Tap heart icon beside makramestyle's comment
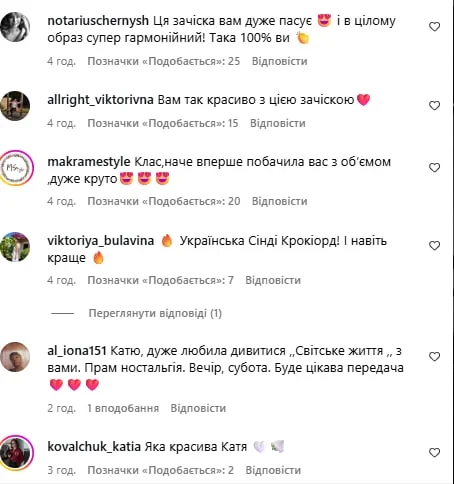The height and width of the screenshot is (484, 454). (x=434, y=168)
